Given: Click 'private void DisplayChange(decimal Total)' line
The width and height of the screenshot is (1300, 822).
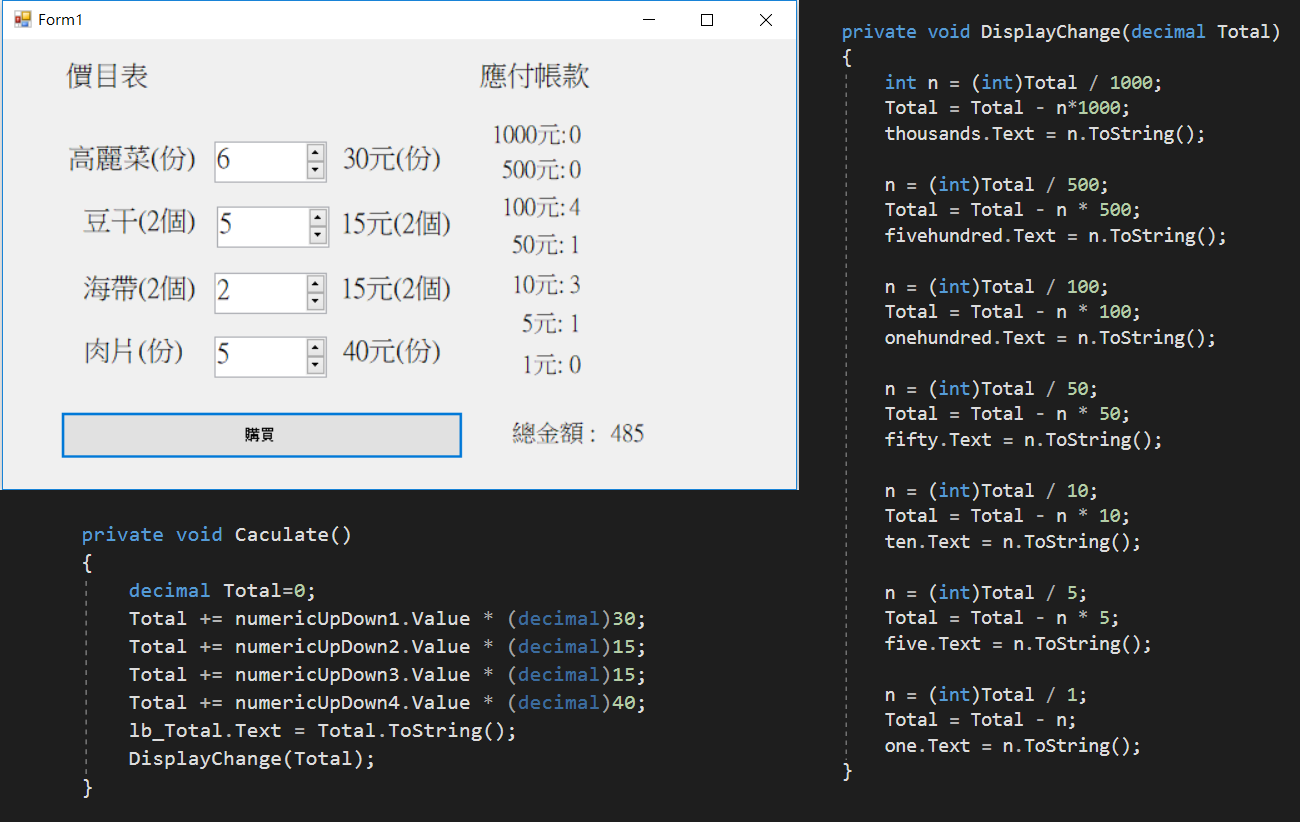Looking at the screenshot, I should (1061, 32).
